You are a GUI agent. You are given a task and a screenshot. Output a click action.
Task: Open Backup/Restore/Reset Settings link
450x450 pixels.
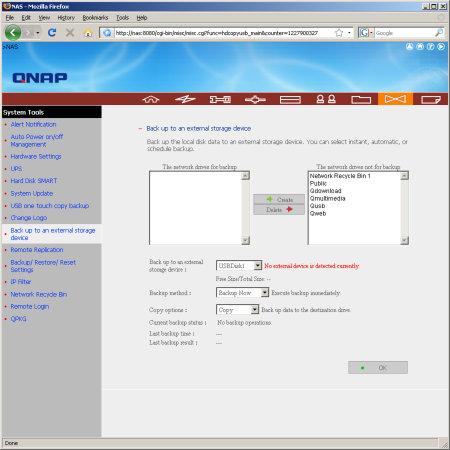[43, 266]
